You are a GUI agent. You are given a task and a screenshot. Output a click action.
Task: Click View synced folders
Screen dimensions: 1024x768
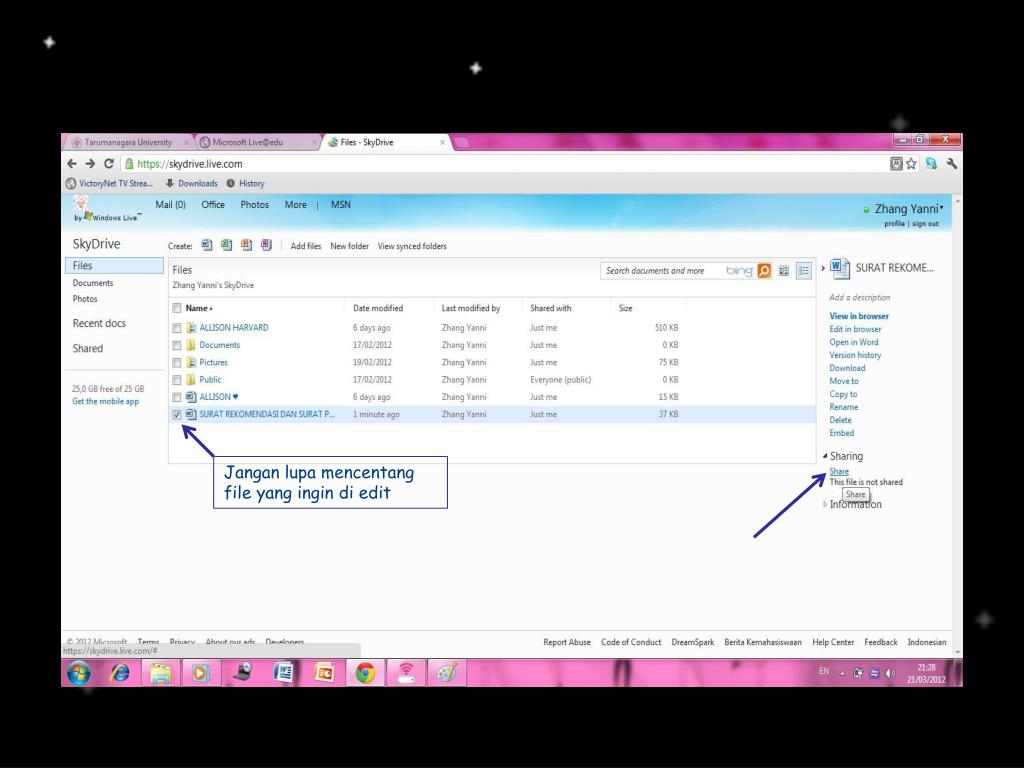[412, 246]
